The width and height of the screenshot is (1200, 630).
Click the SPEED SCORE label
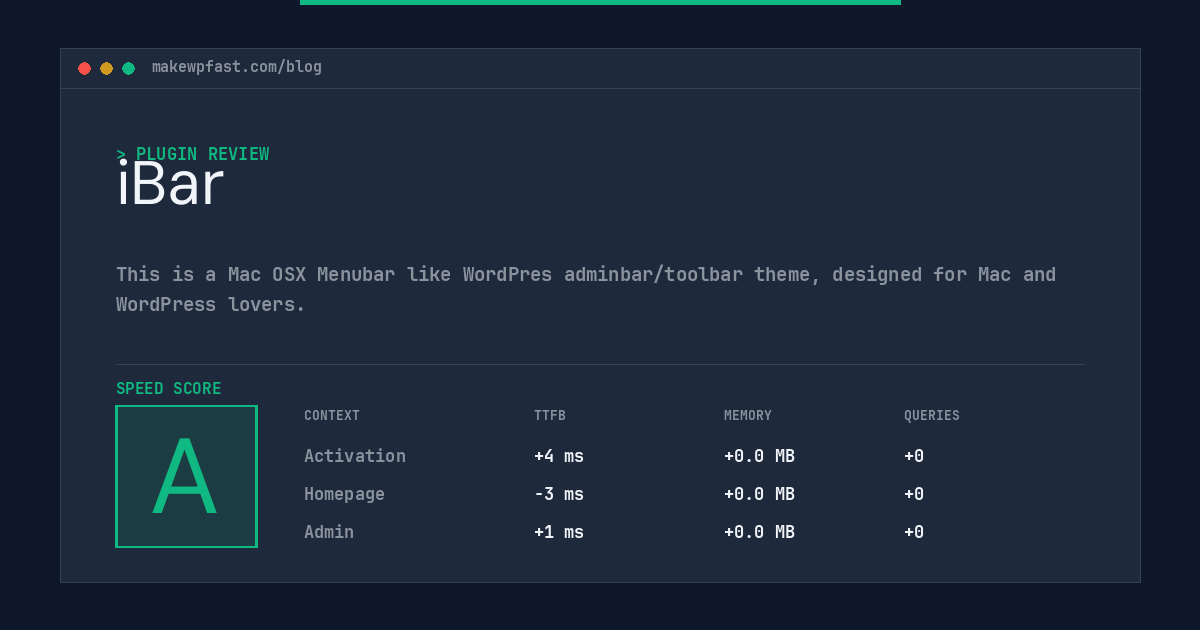point(169,389)
